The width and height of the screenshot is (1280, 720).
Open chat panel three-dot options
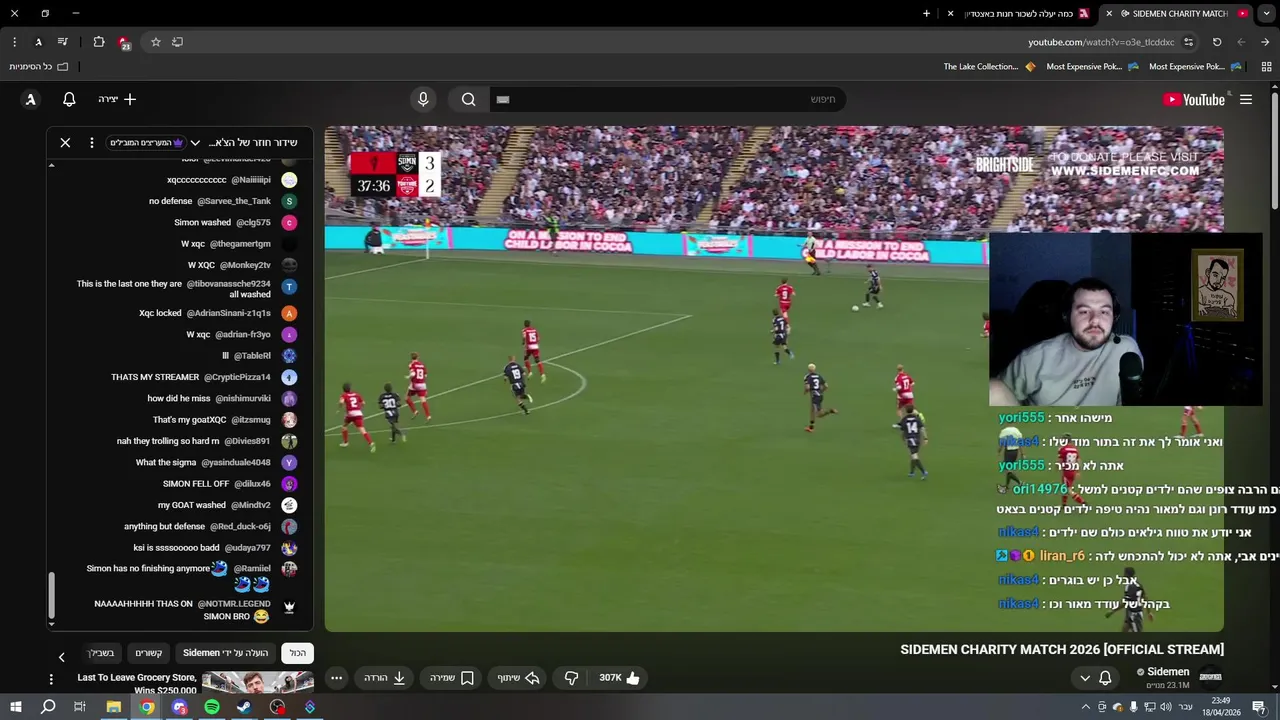pos(92,143)
